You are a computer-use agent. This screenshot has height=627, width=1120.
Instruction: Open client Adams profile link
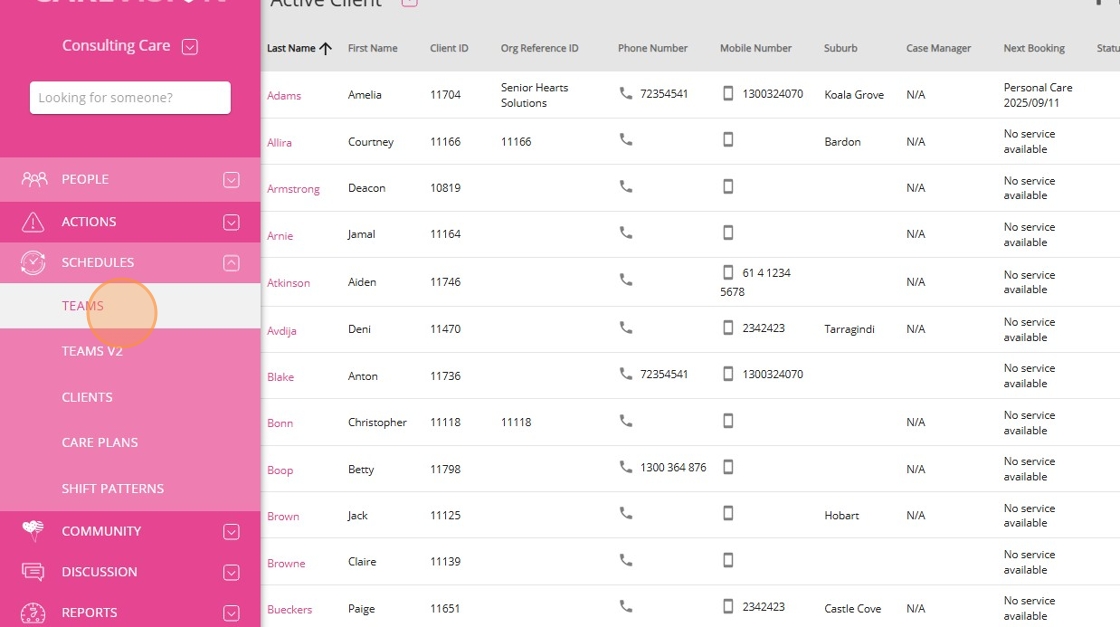coord(284,96)
